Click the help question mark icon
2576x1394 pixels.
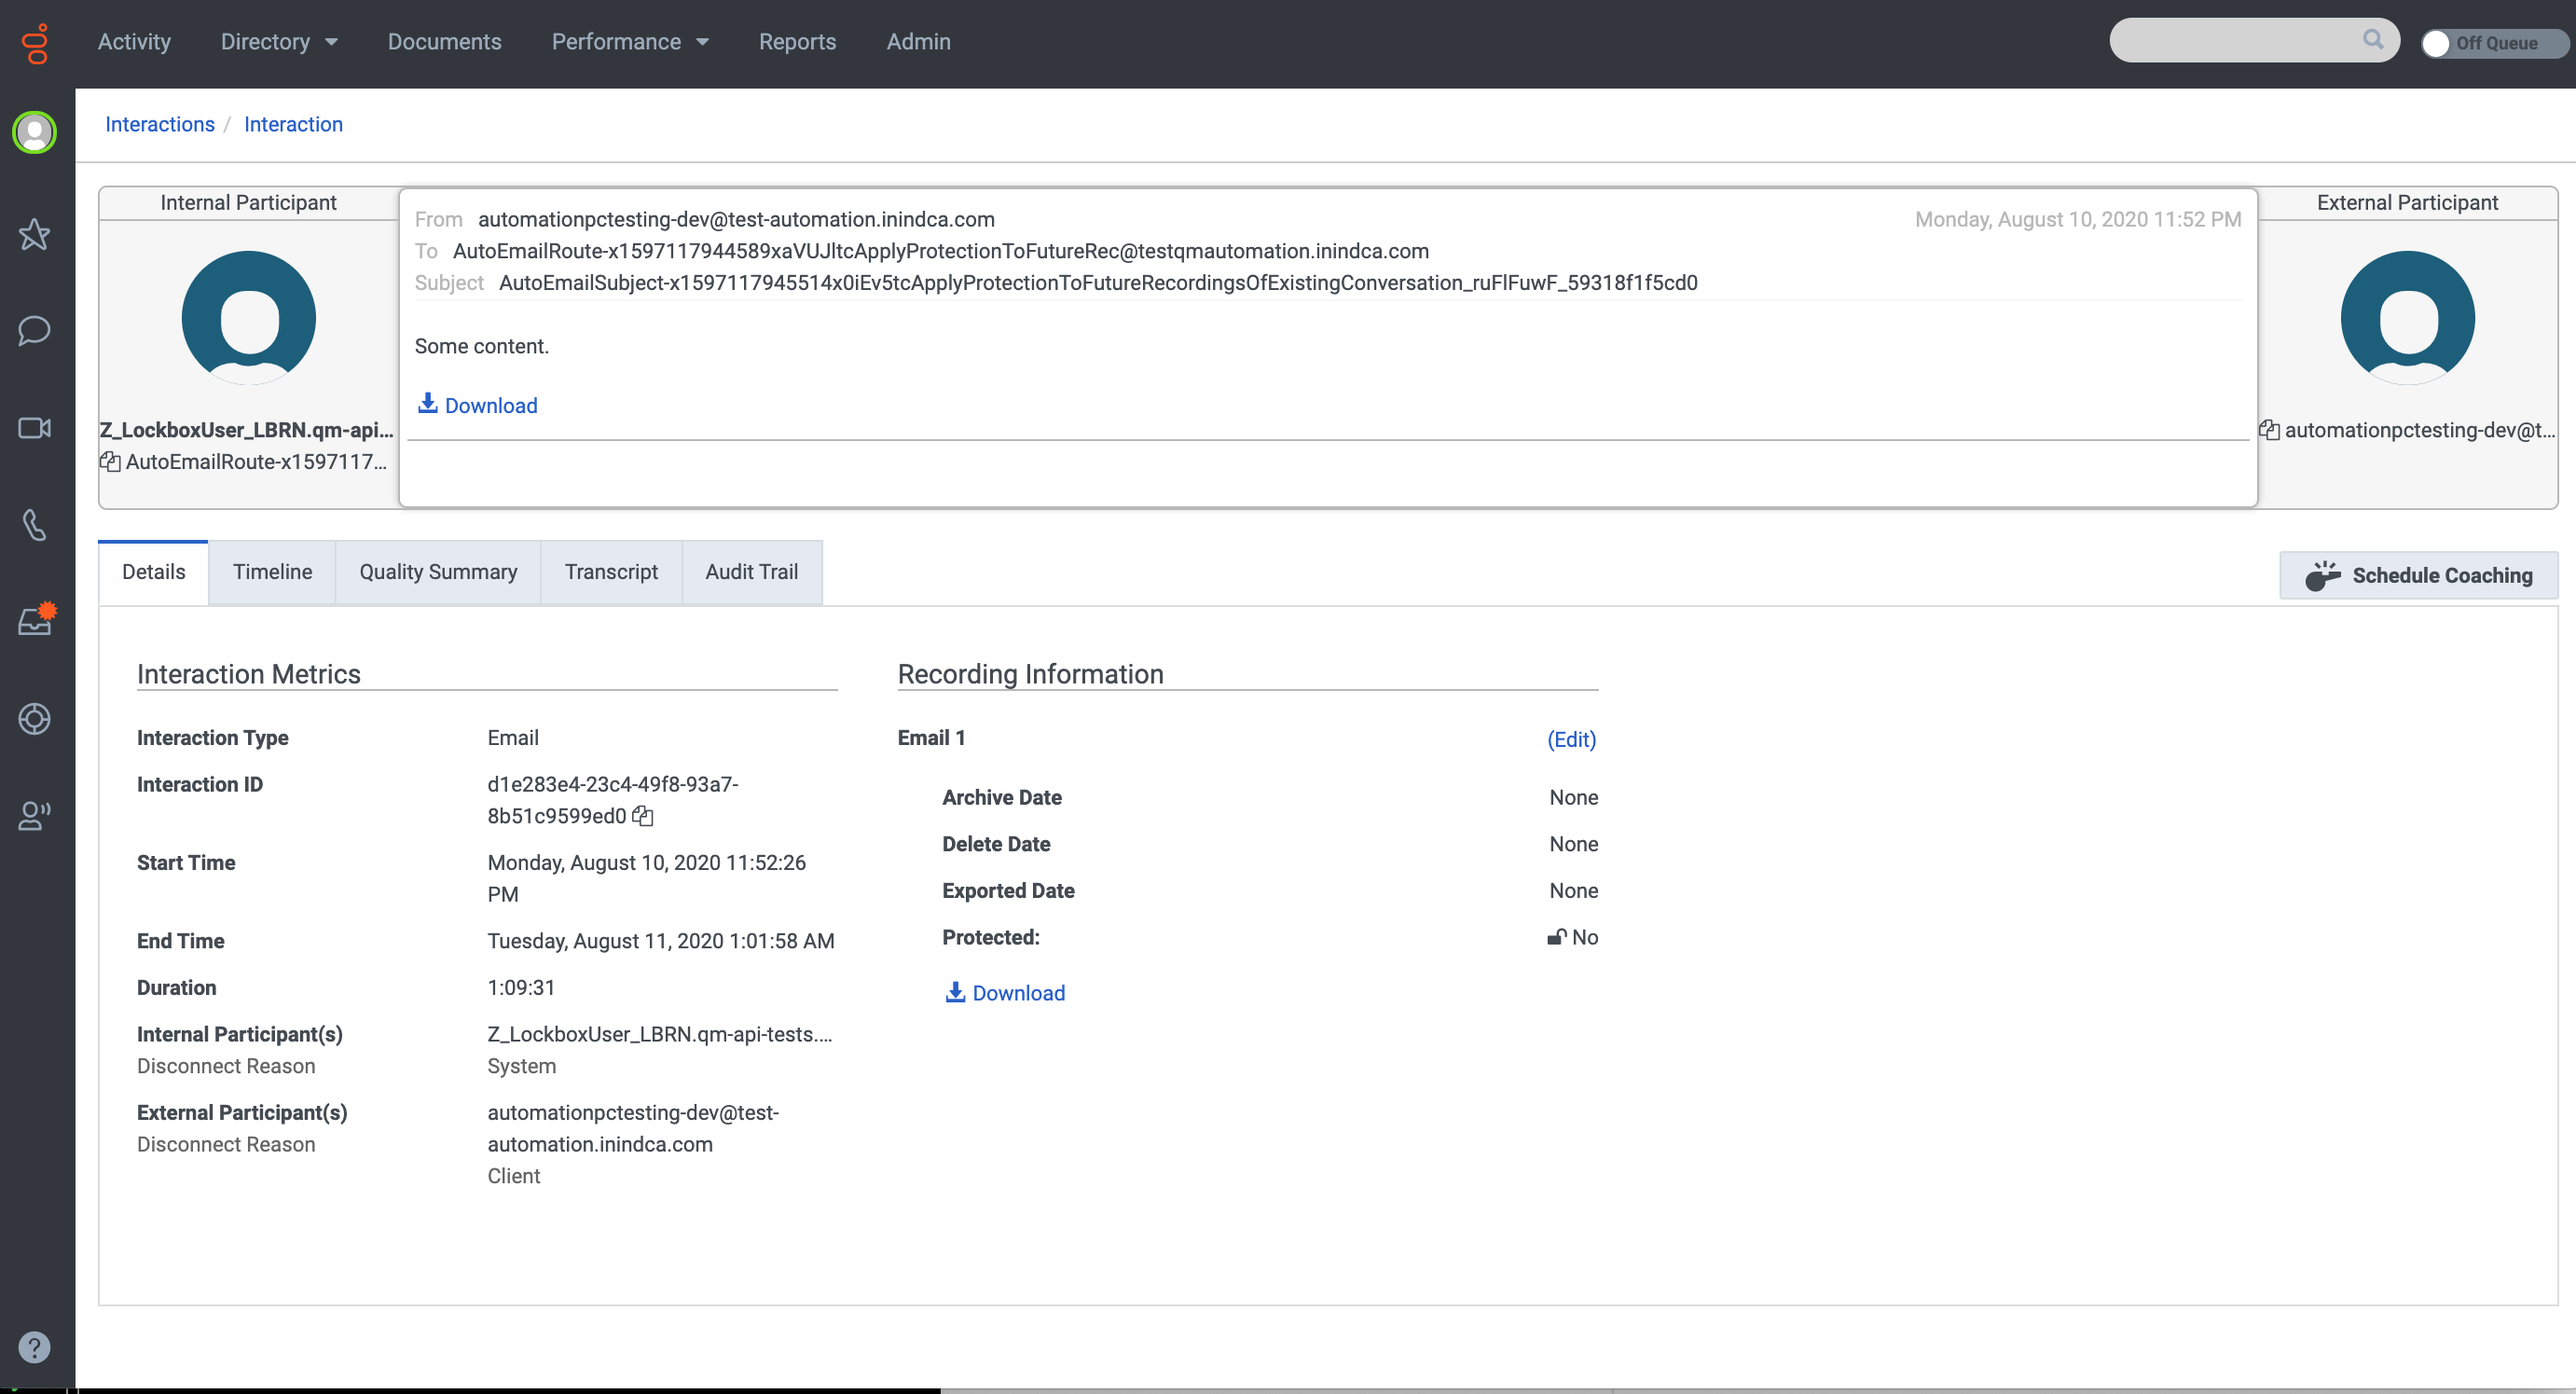click(x=34, y=1347)
